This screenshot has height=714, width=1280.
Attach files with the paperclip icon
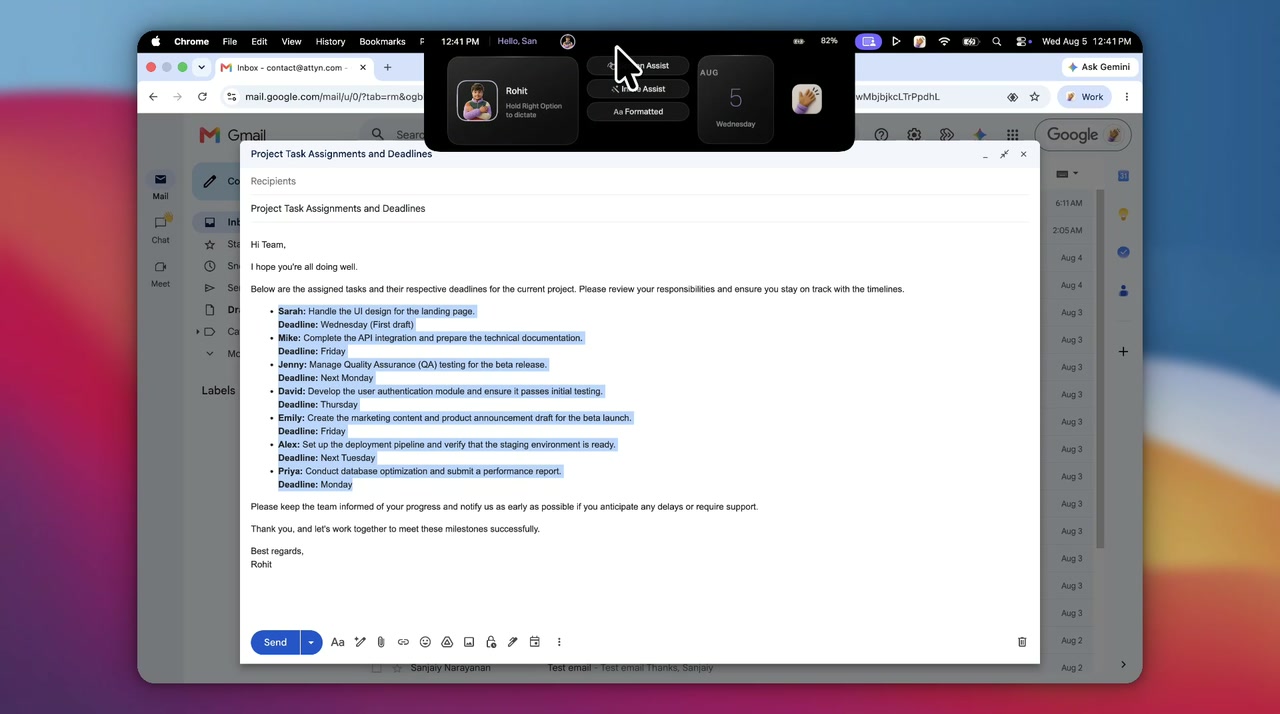[x=381, y=642]
